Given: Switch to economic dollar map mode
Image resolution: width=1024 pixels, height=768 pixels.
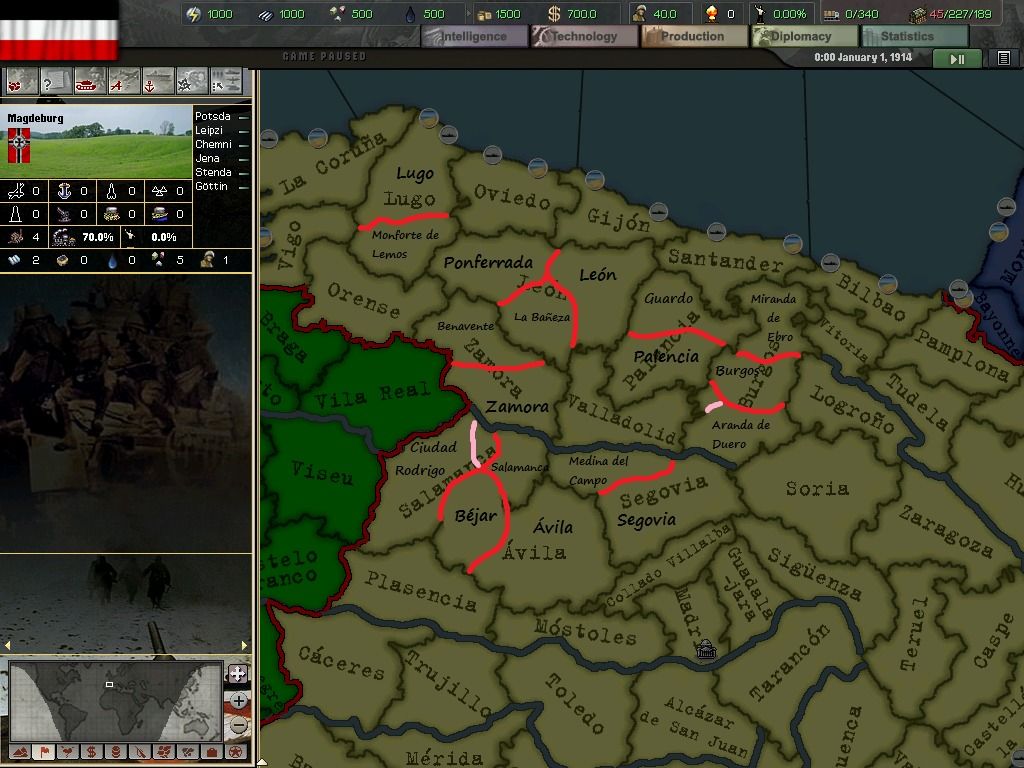Looking at the screenshot, I should [92, 752].
